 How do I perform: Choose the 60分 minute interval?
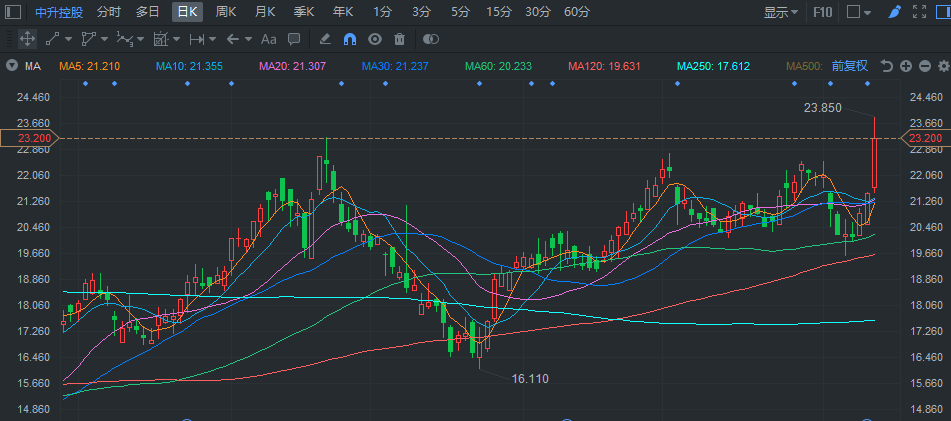coord(576,12)
